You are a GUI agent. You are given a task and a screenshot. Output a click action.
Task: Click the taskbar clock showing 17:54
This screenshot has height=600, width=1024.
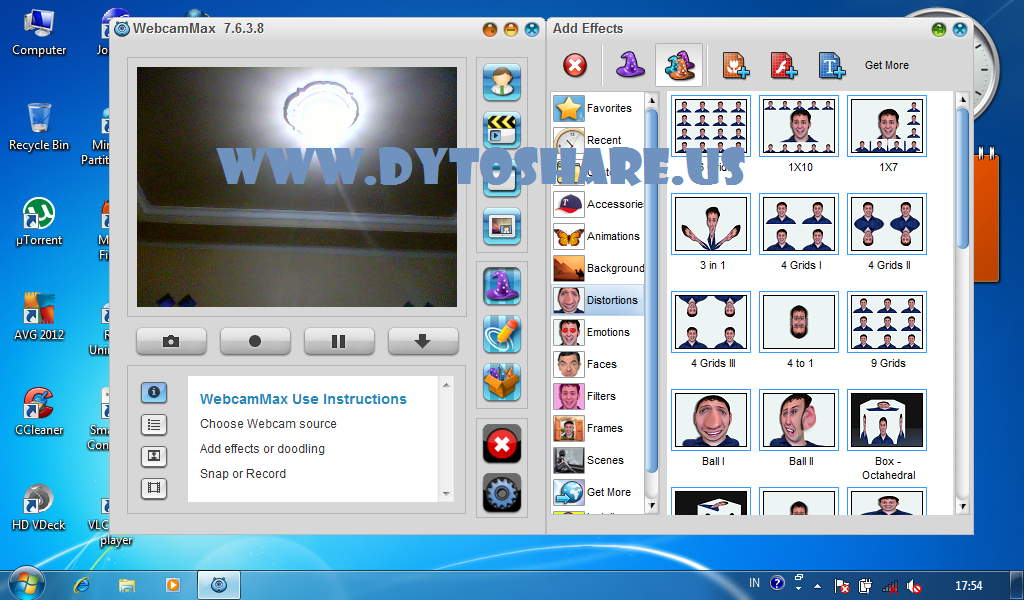[x=968, y=586]
